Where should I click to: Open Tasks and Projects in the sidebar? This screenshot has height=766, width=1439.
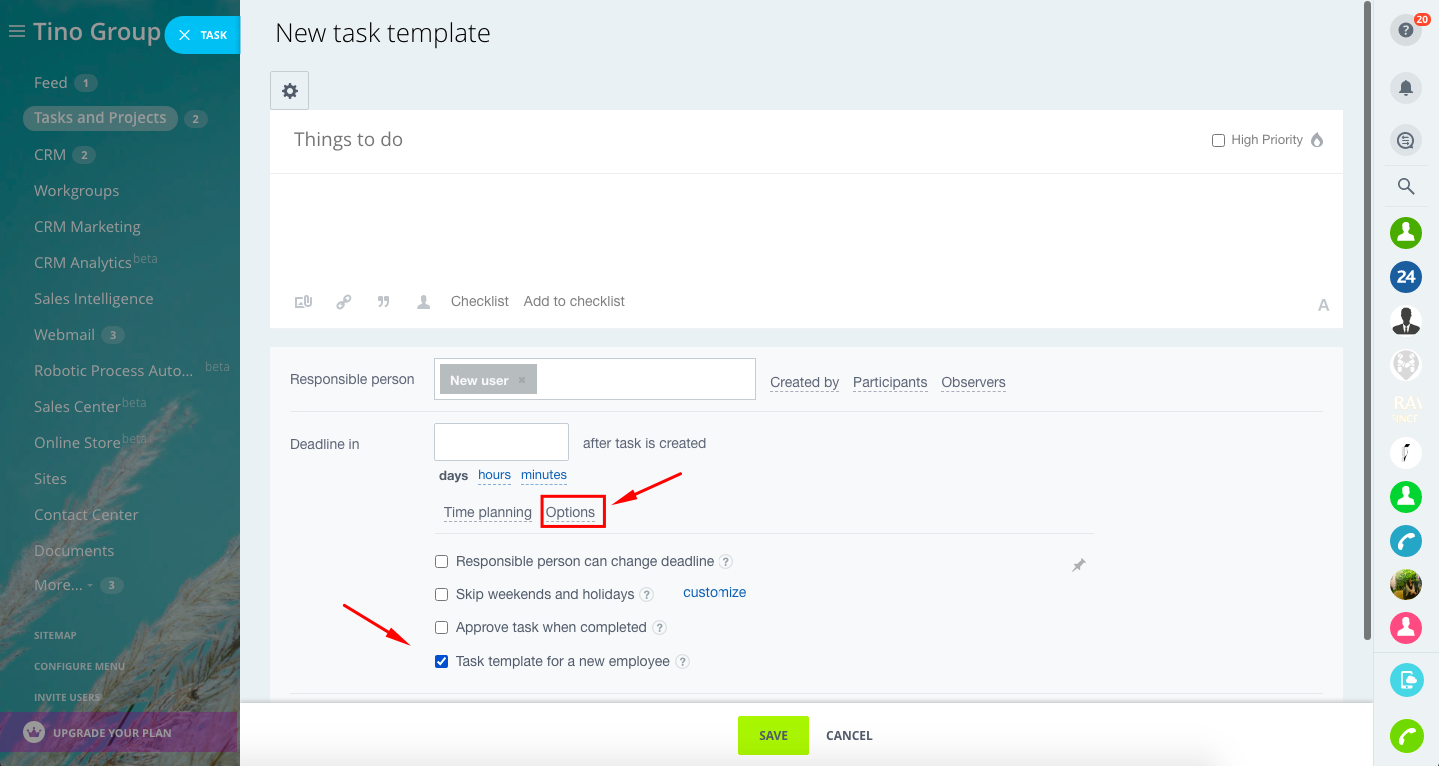(100, 118)
